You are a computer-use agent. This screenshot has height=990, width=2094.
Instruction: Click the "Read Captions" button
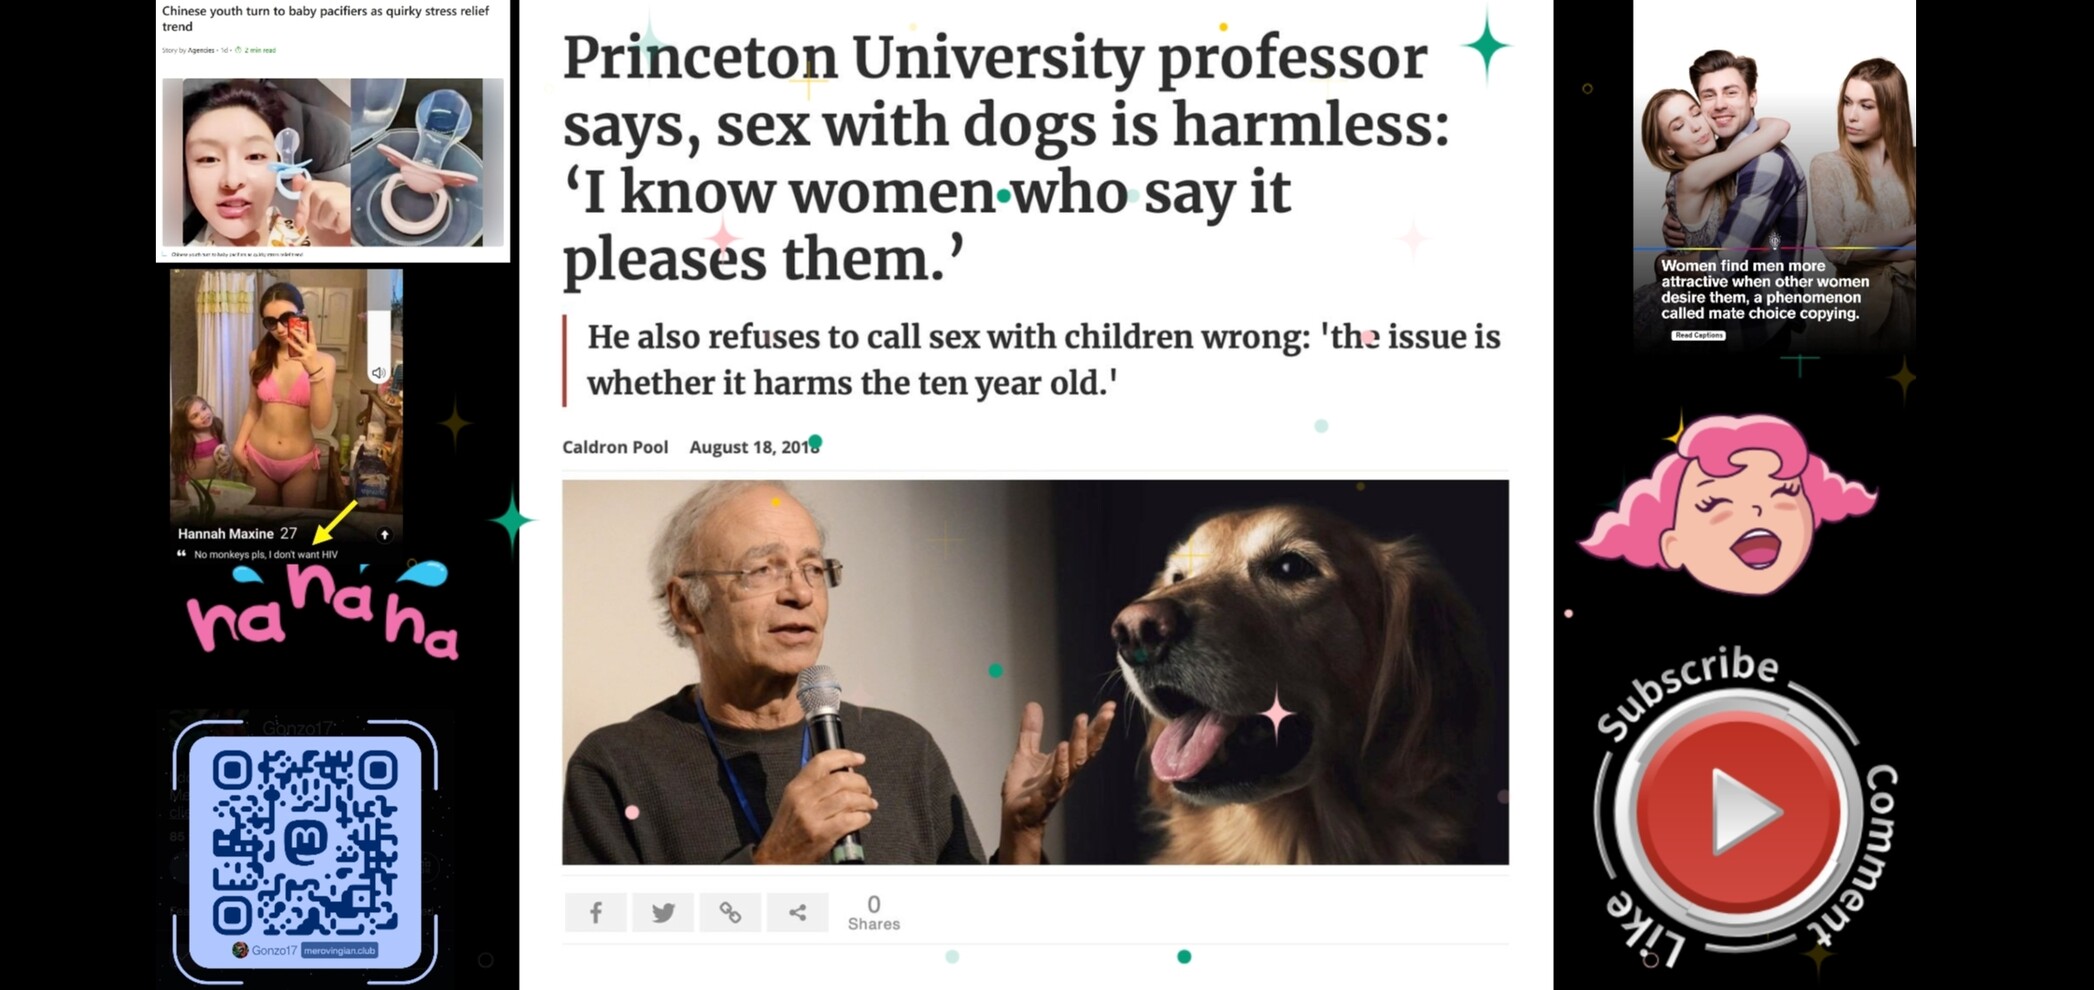pyautogui.click(x=1698, y=335)
